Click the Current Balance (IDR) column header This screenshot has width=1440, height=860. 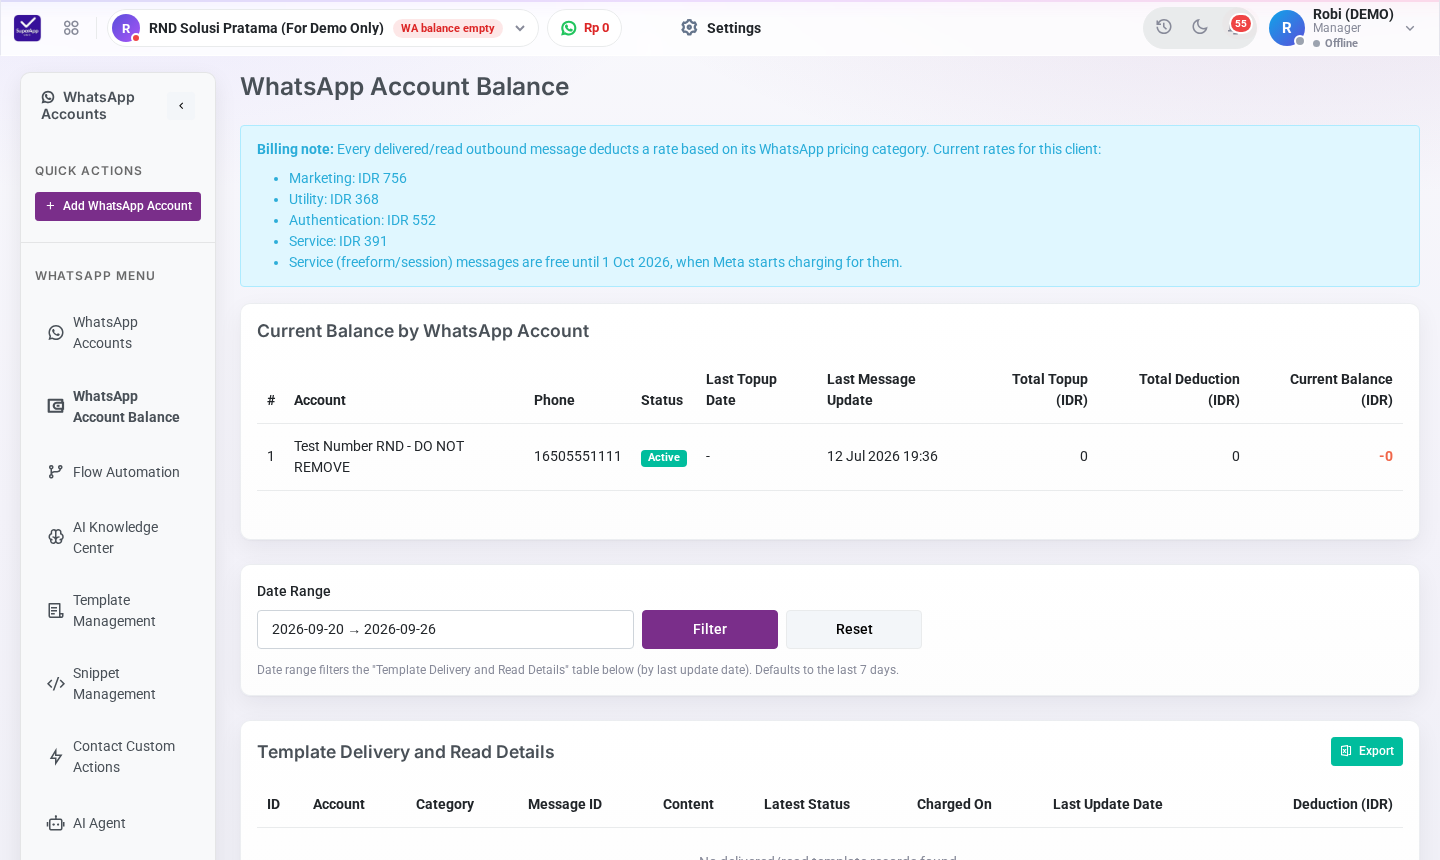pos(1341,390)
